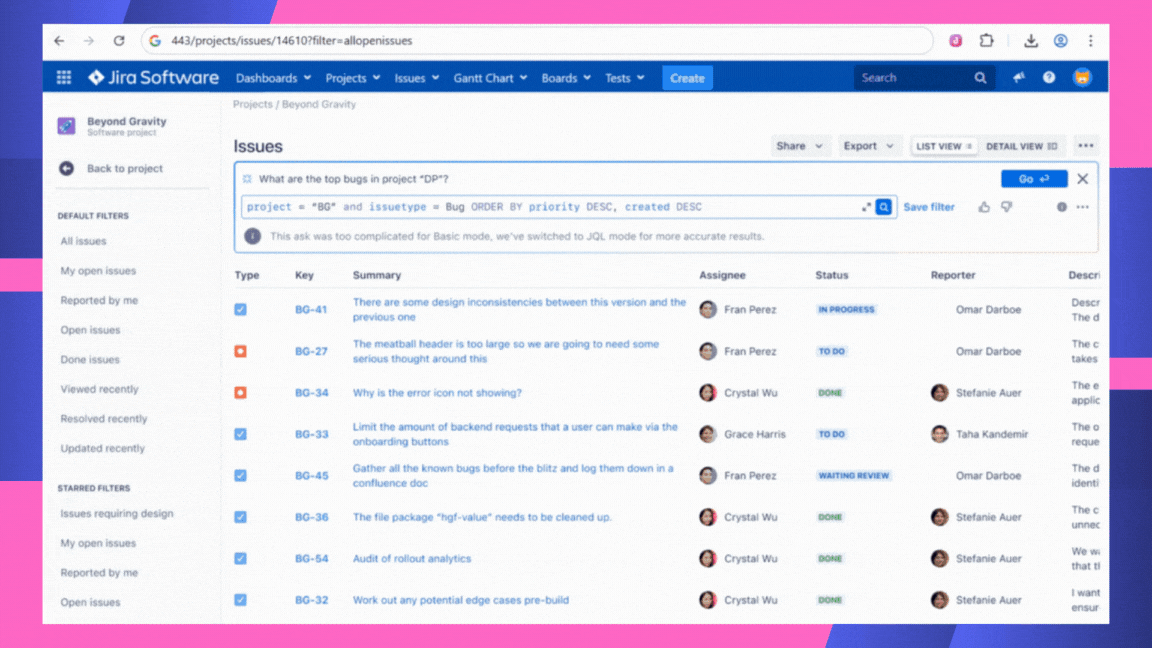
Task: Open the user profile avatar
Action: pyautogui.click(x=1082, y=78)
